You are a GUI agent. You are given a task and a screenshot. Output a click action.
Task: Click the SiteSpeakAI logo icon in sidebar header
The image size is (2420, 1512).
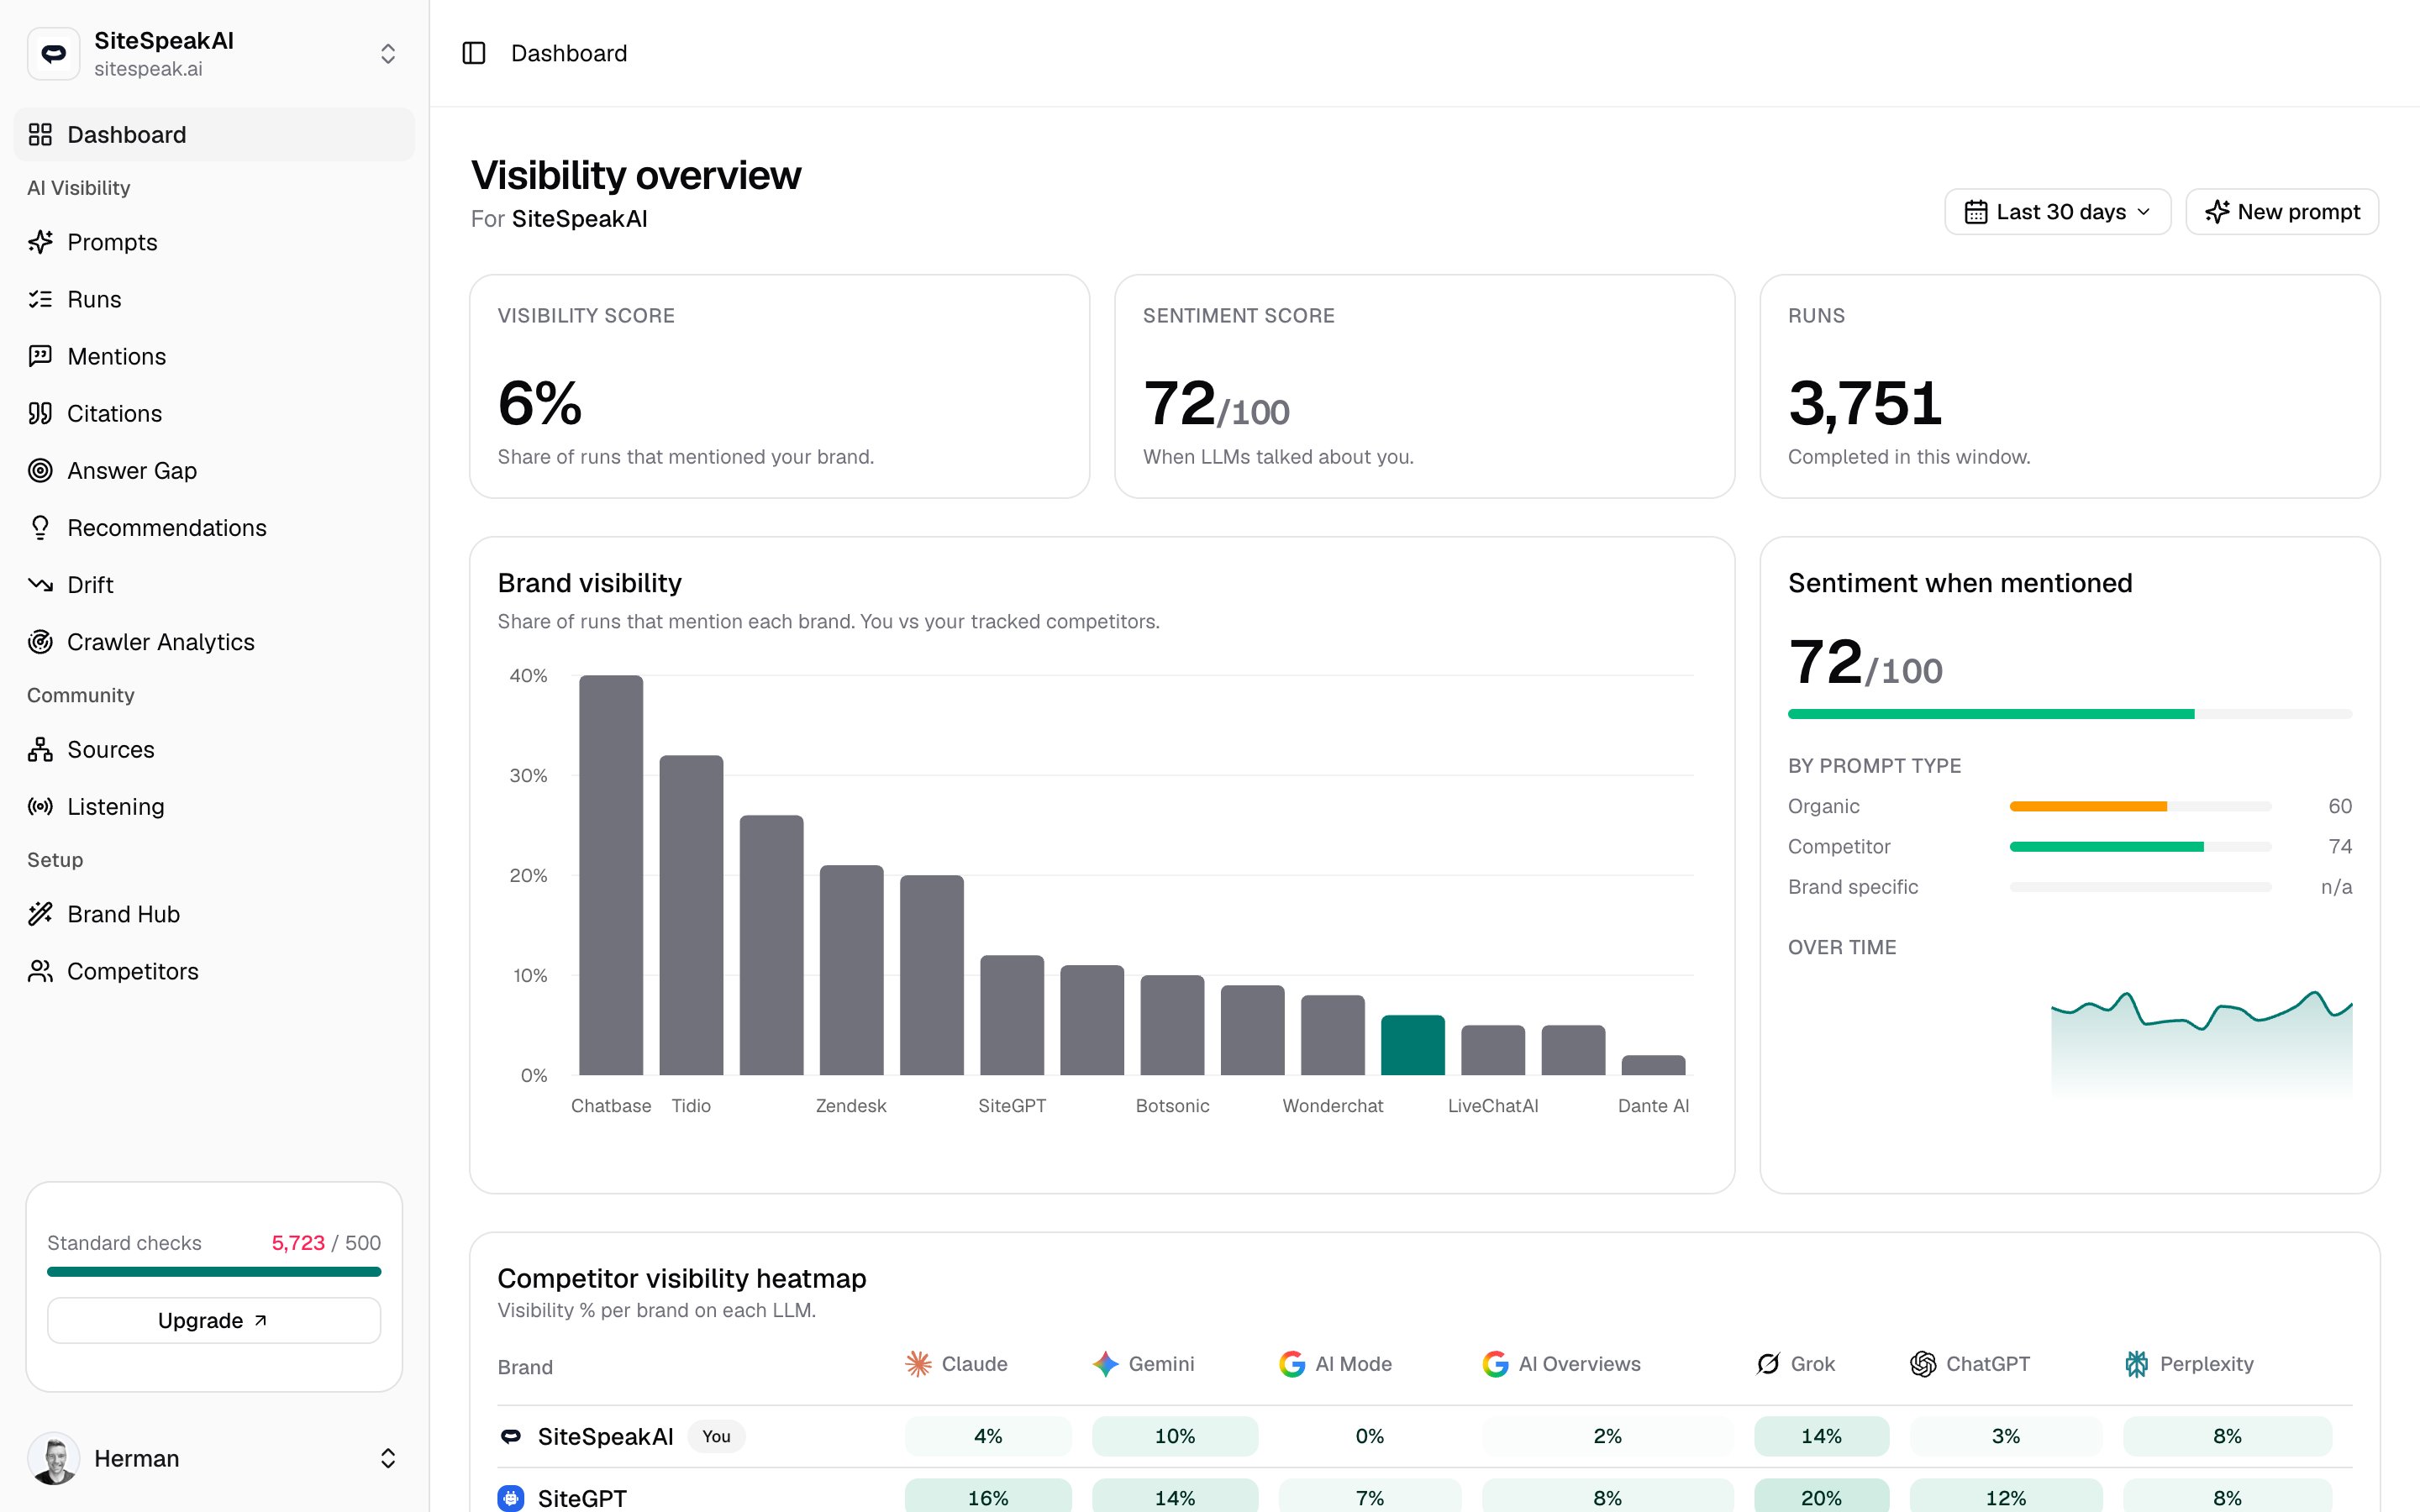coord(54,53)
